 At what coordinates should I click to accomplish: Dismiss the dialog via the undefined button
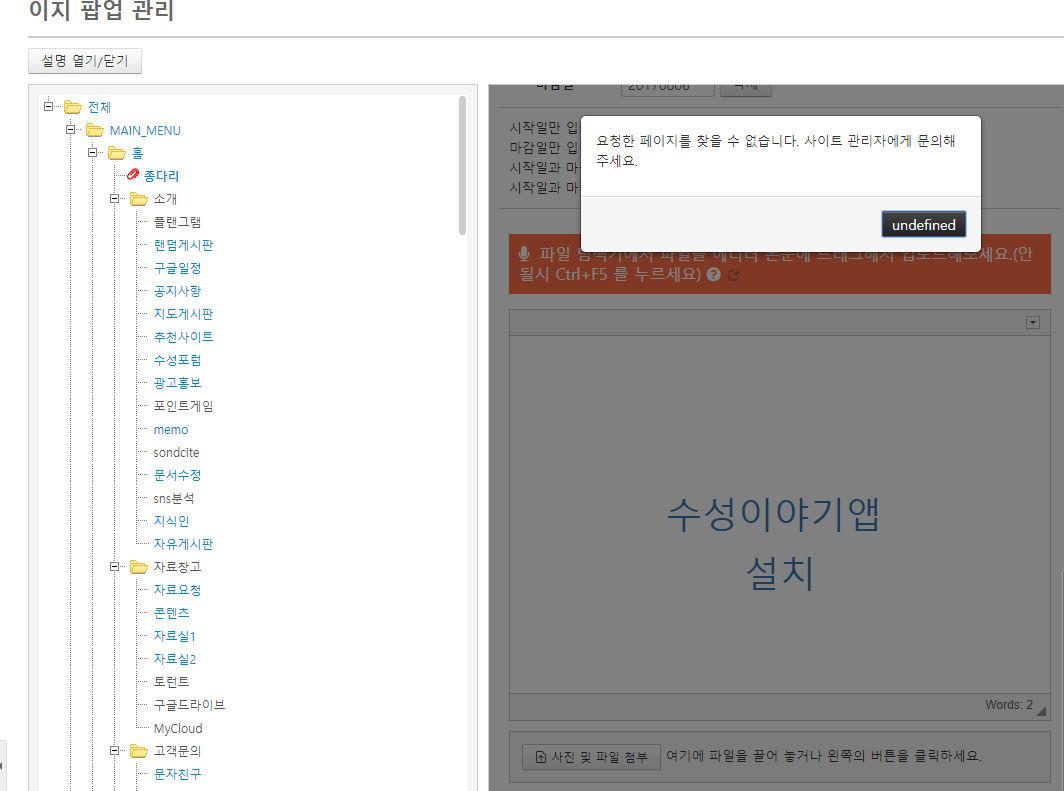click(923, 224)
